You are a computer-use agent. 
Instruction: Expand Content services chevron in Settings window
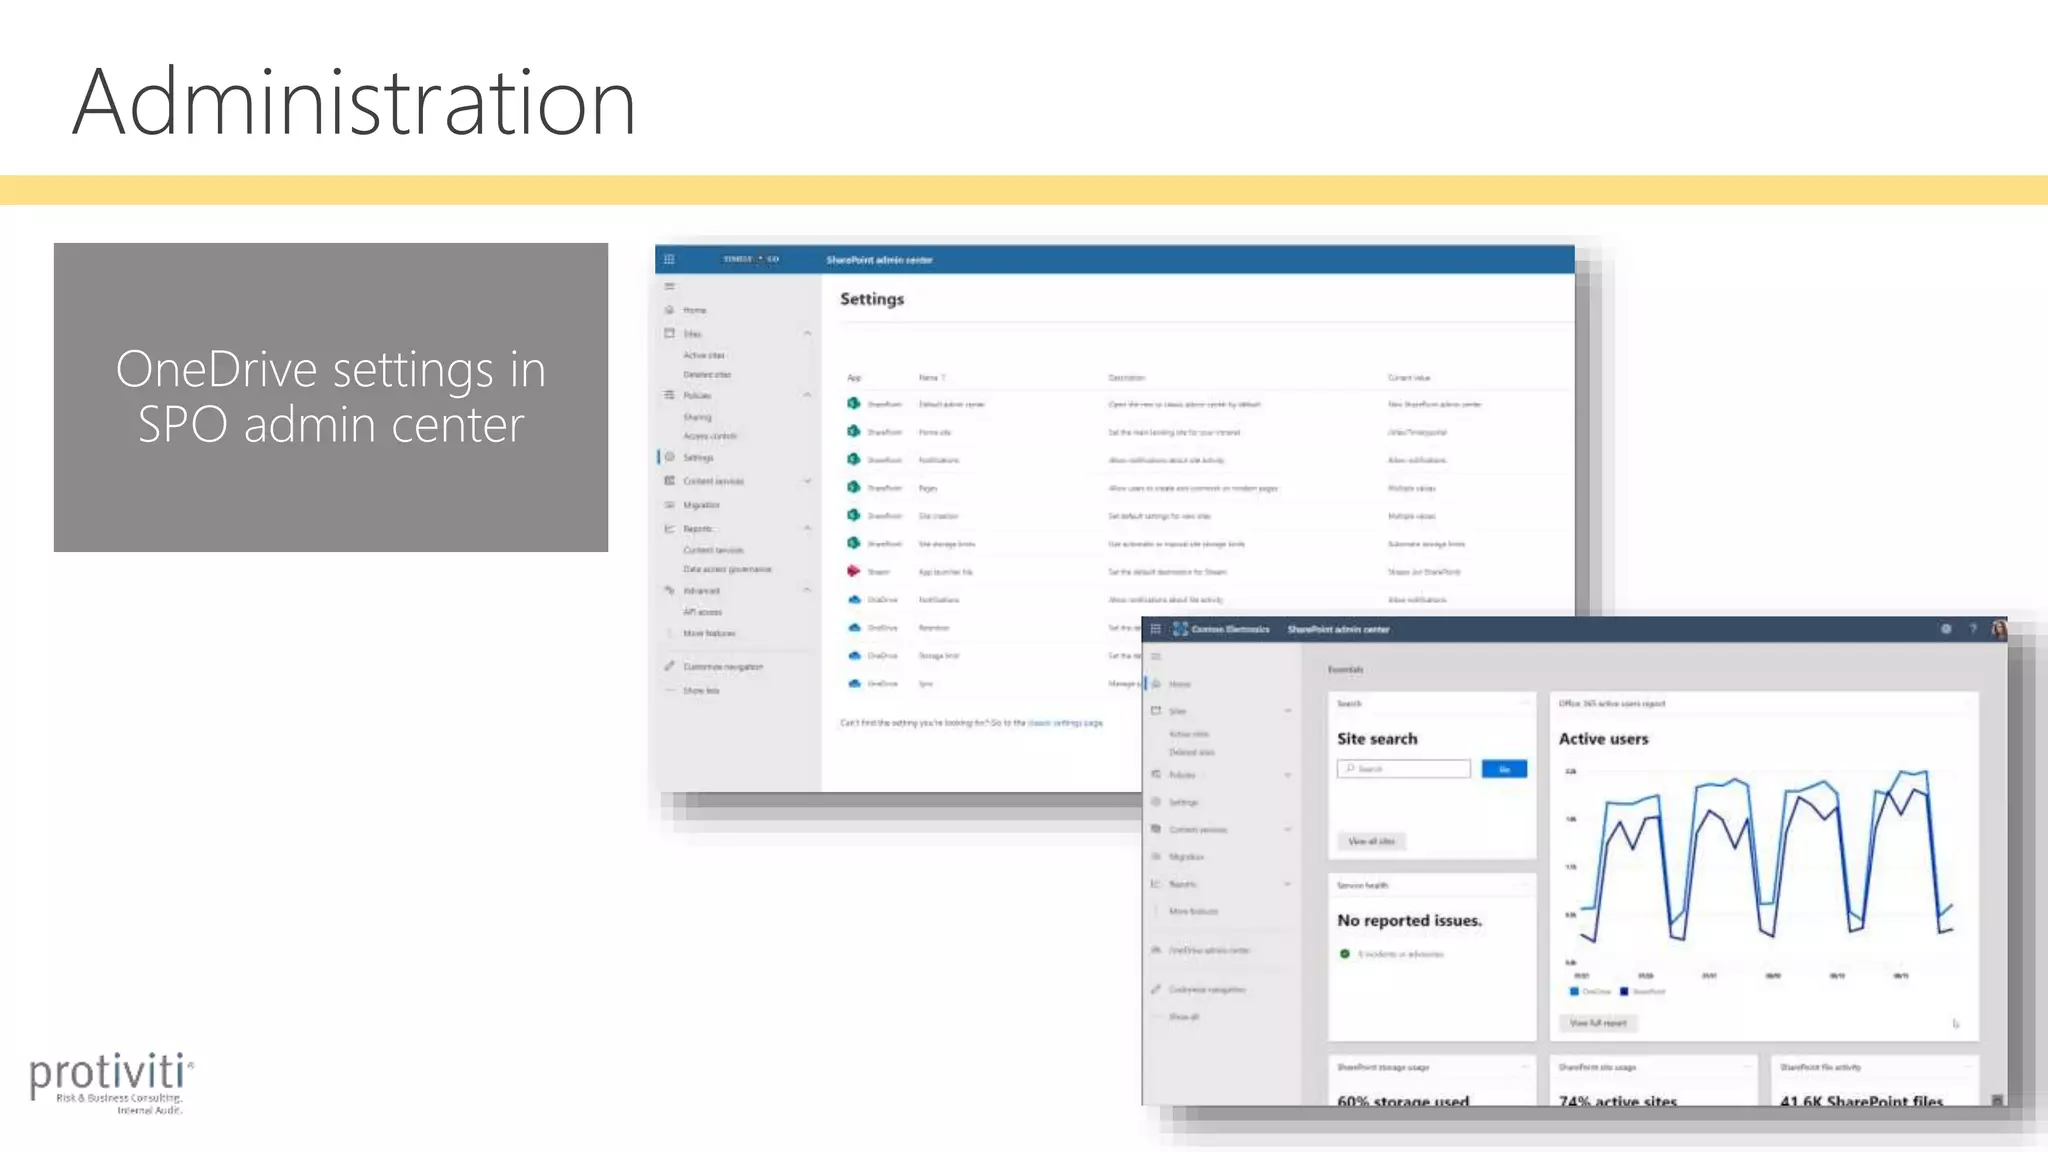(x=807, y=481)
